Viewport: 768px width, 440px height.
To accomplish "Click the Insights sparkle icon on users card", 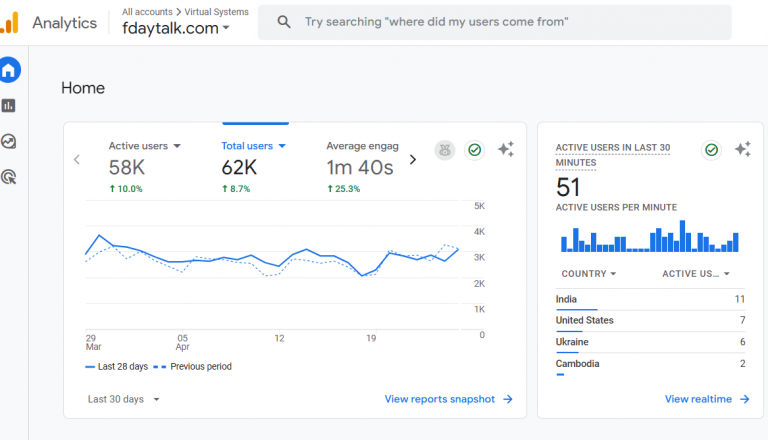I will tap(506, 149).
